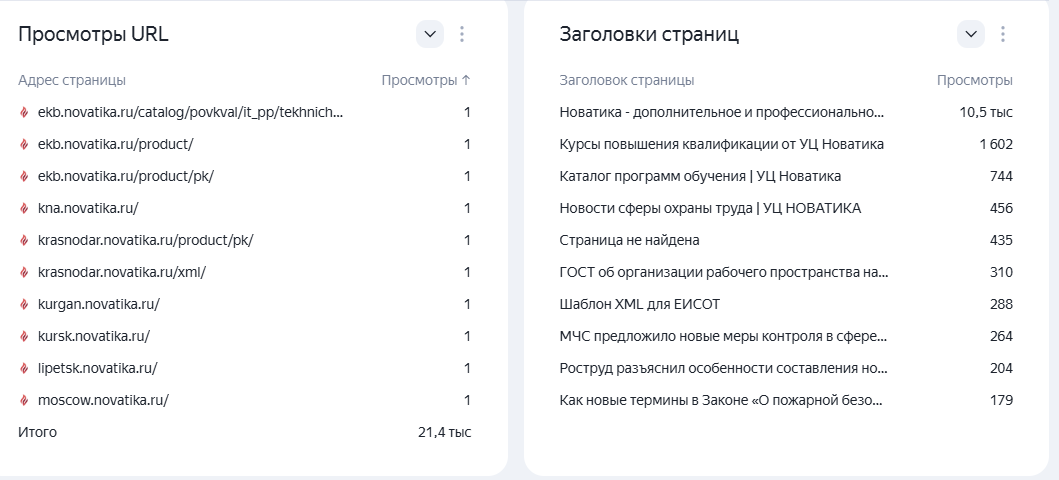1059x480 pixels.
Task: Click Просмотры header in Заголовки страниц table
Action: (x=975, y=80)
